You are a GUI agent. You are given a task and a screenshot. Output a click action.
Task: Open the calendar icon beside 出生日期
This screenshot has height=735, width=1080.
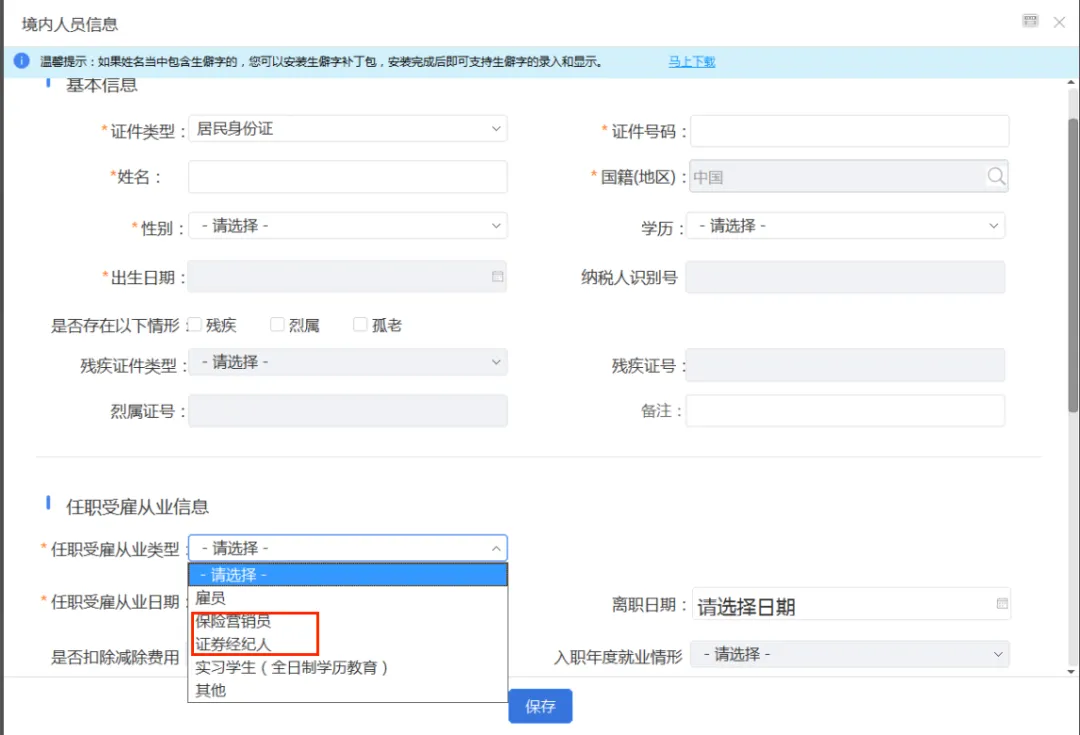tap(497, 276)
